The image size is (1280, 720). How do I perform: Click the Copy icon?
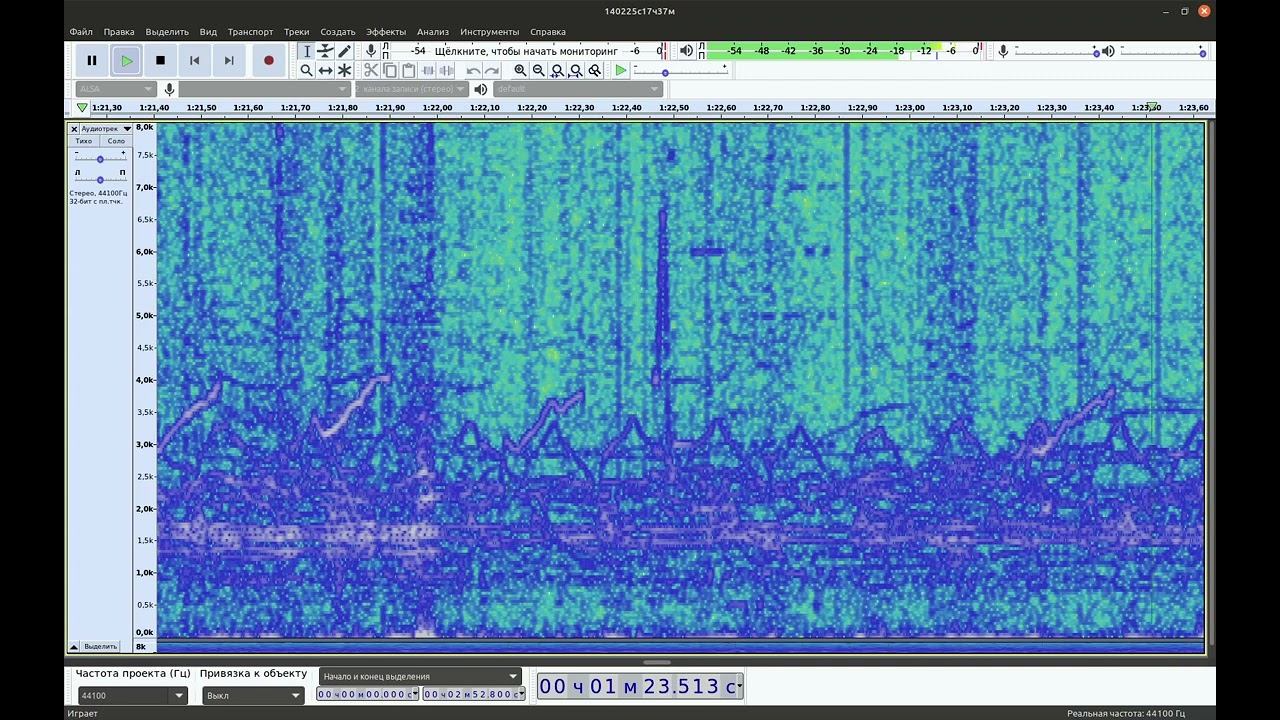[390, 70]
